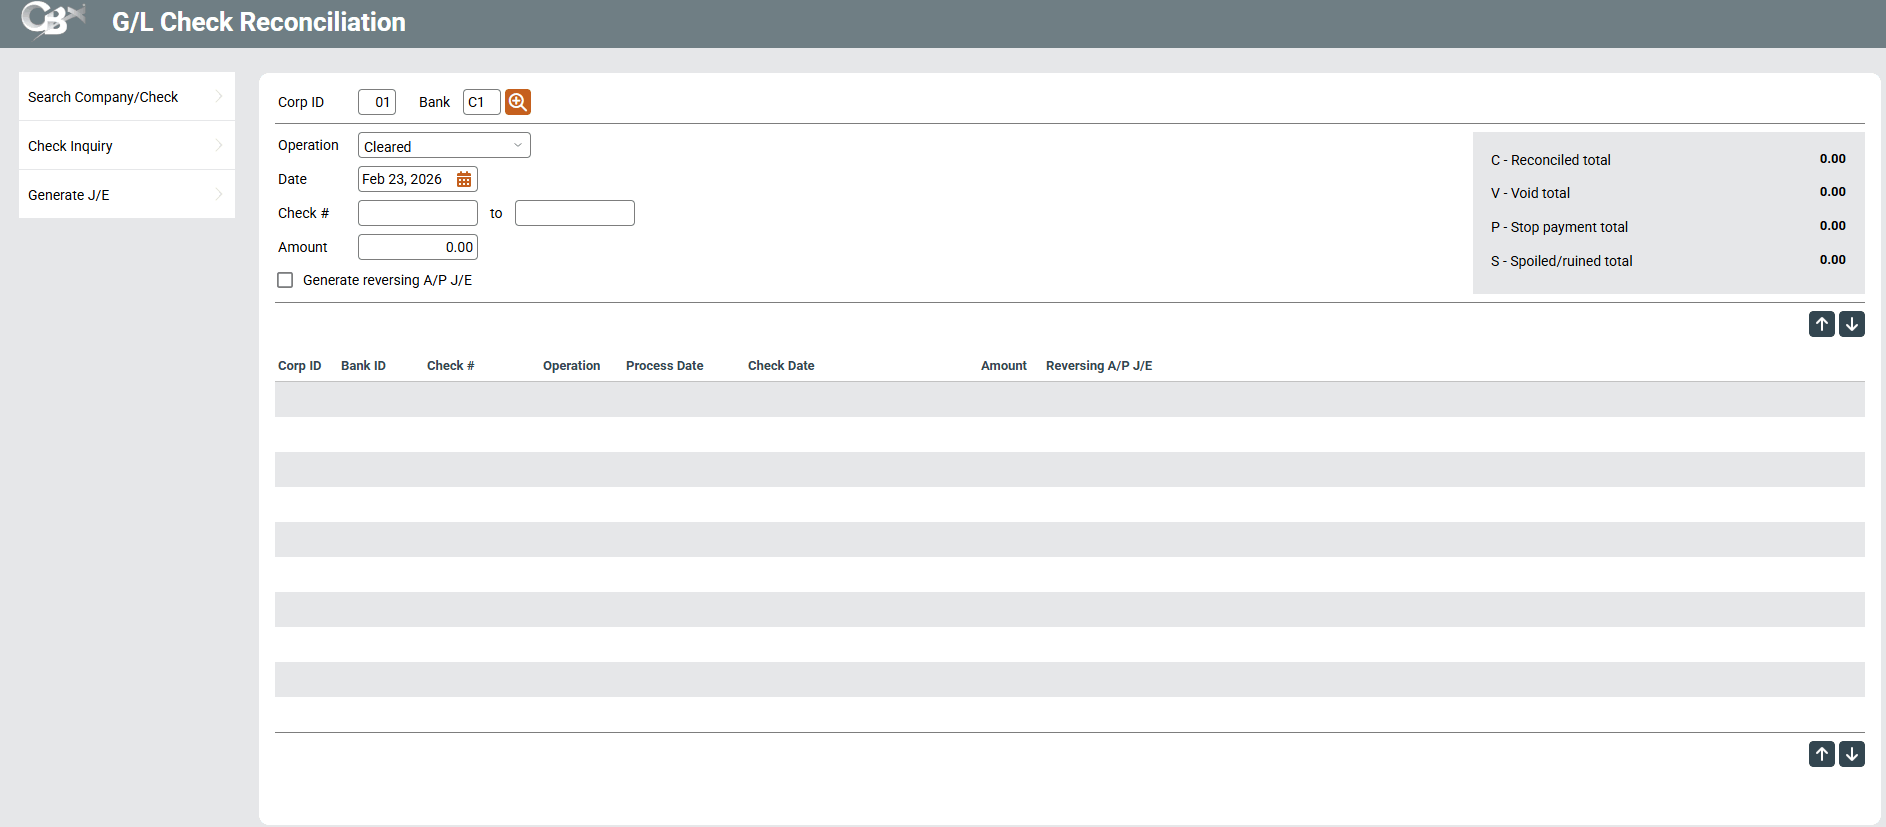
Task: Click the orange bank search magnifier icon
Action: click(x=517, y=102)
